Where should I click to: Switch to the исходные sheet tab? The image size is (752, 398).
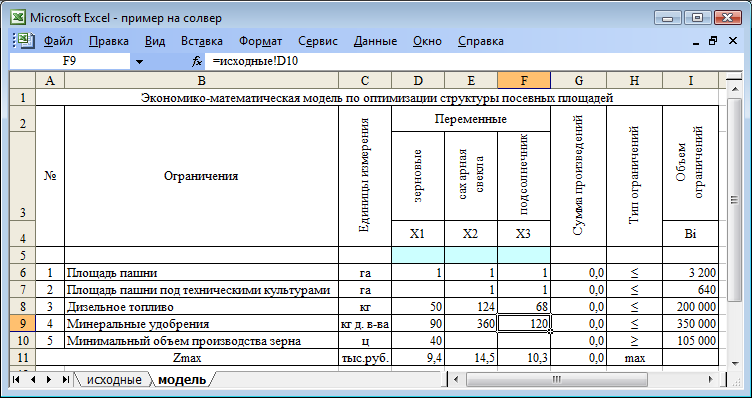pyautogui.click(x=114, y=380)
